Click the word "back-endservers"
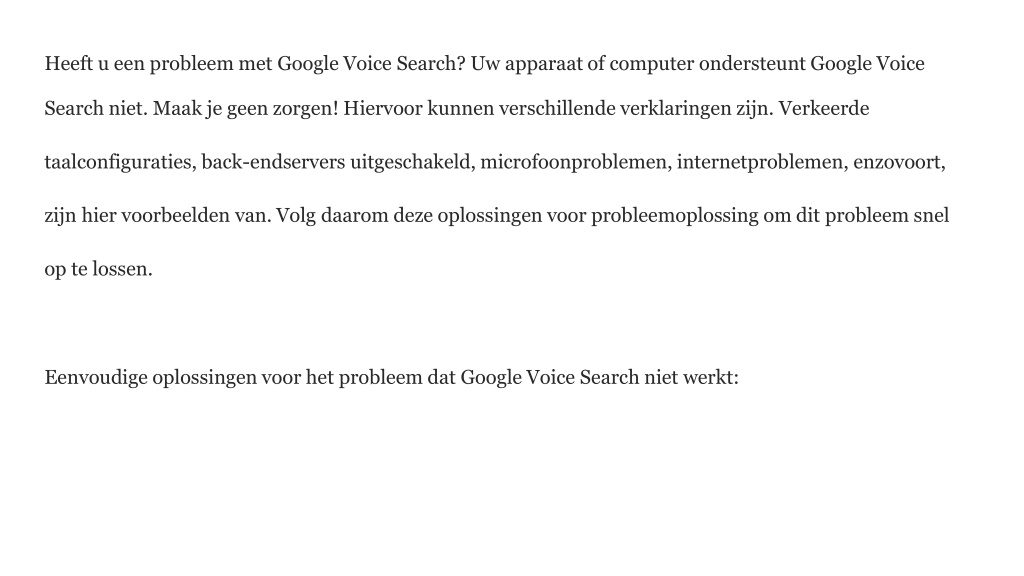Viewport: 1024px width, 576px height. pos(273,161)
